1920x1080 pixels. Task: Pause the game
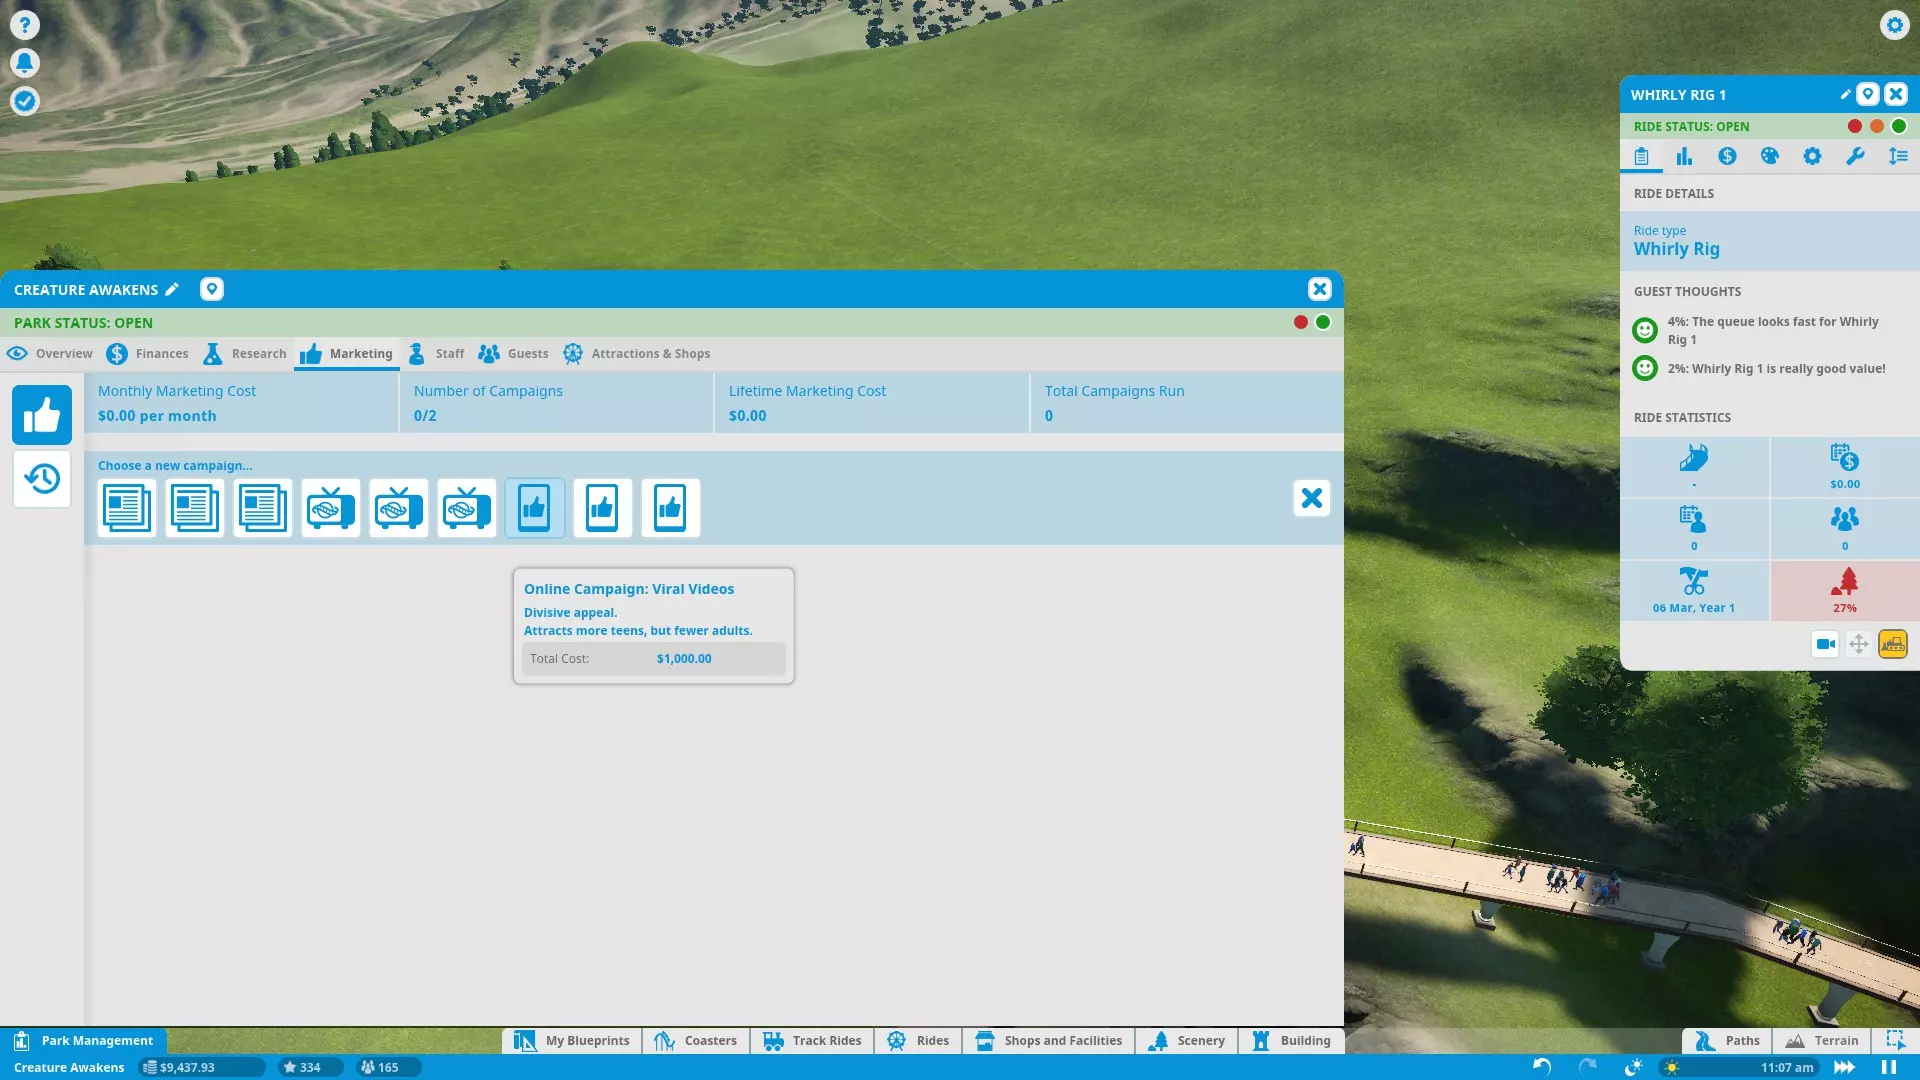(1889, 1067)
